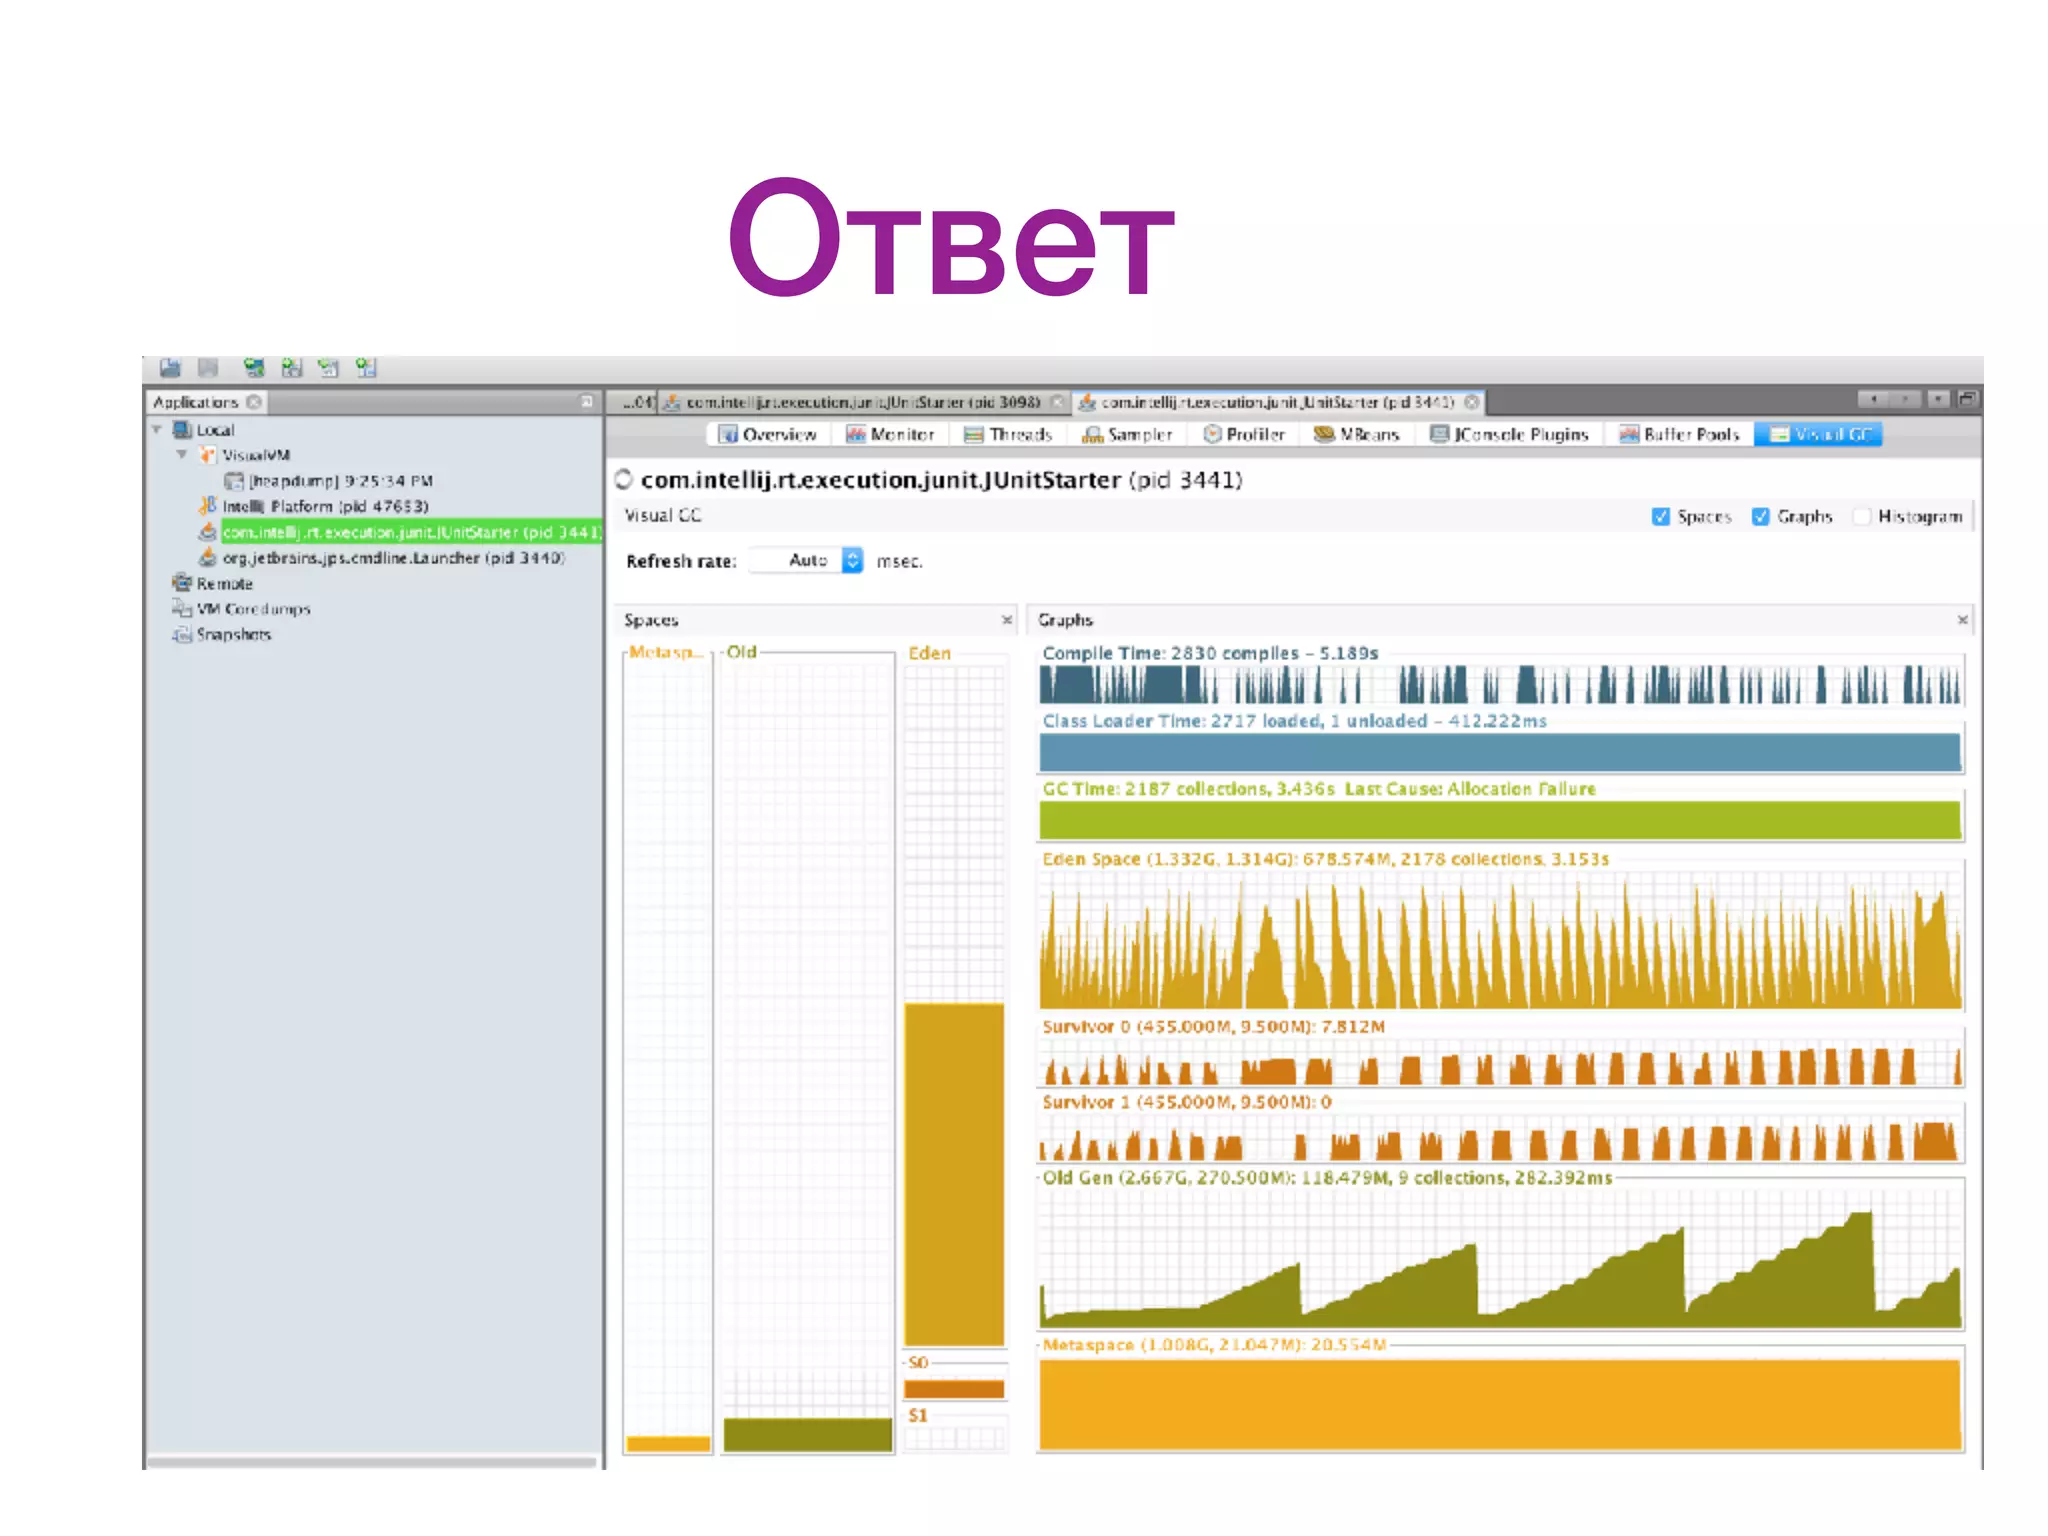Close the Applications panel tab

pos(254,402)
